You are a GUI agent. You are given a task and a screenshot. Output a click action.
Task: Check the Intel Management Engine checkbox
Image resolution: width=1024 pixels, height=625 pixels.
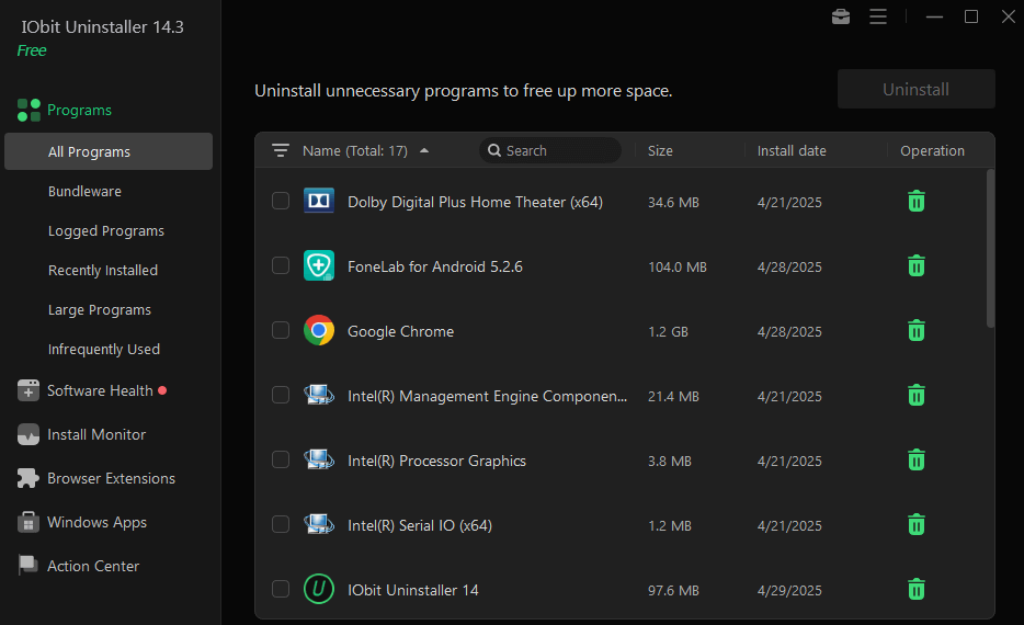coord(281,395)
